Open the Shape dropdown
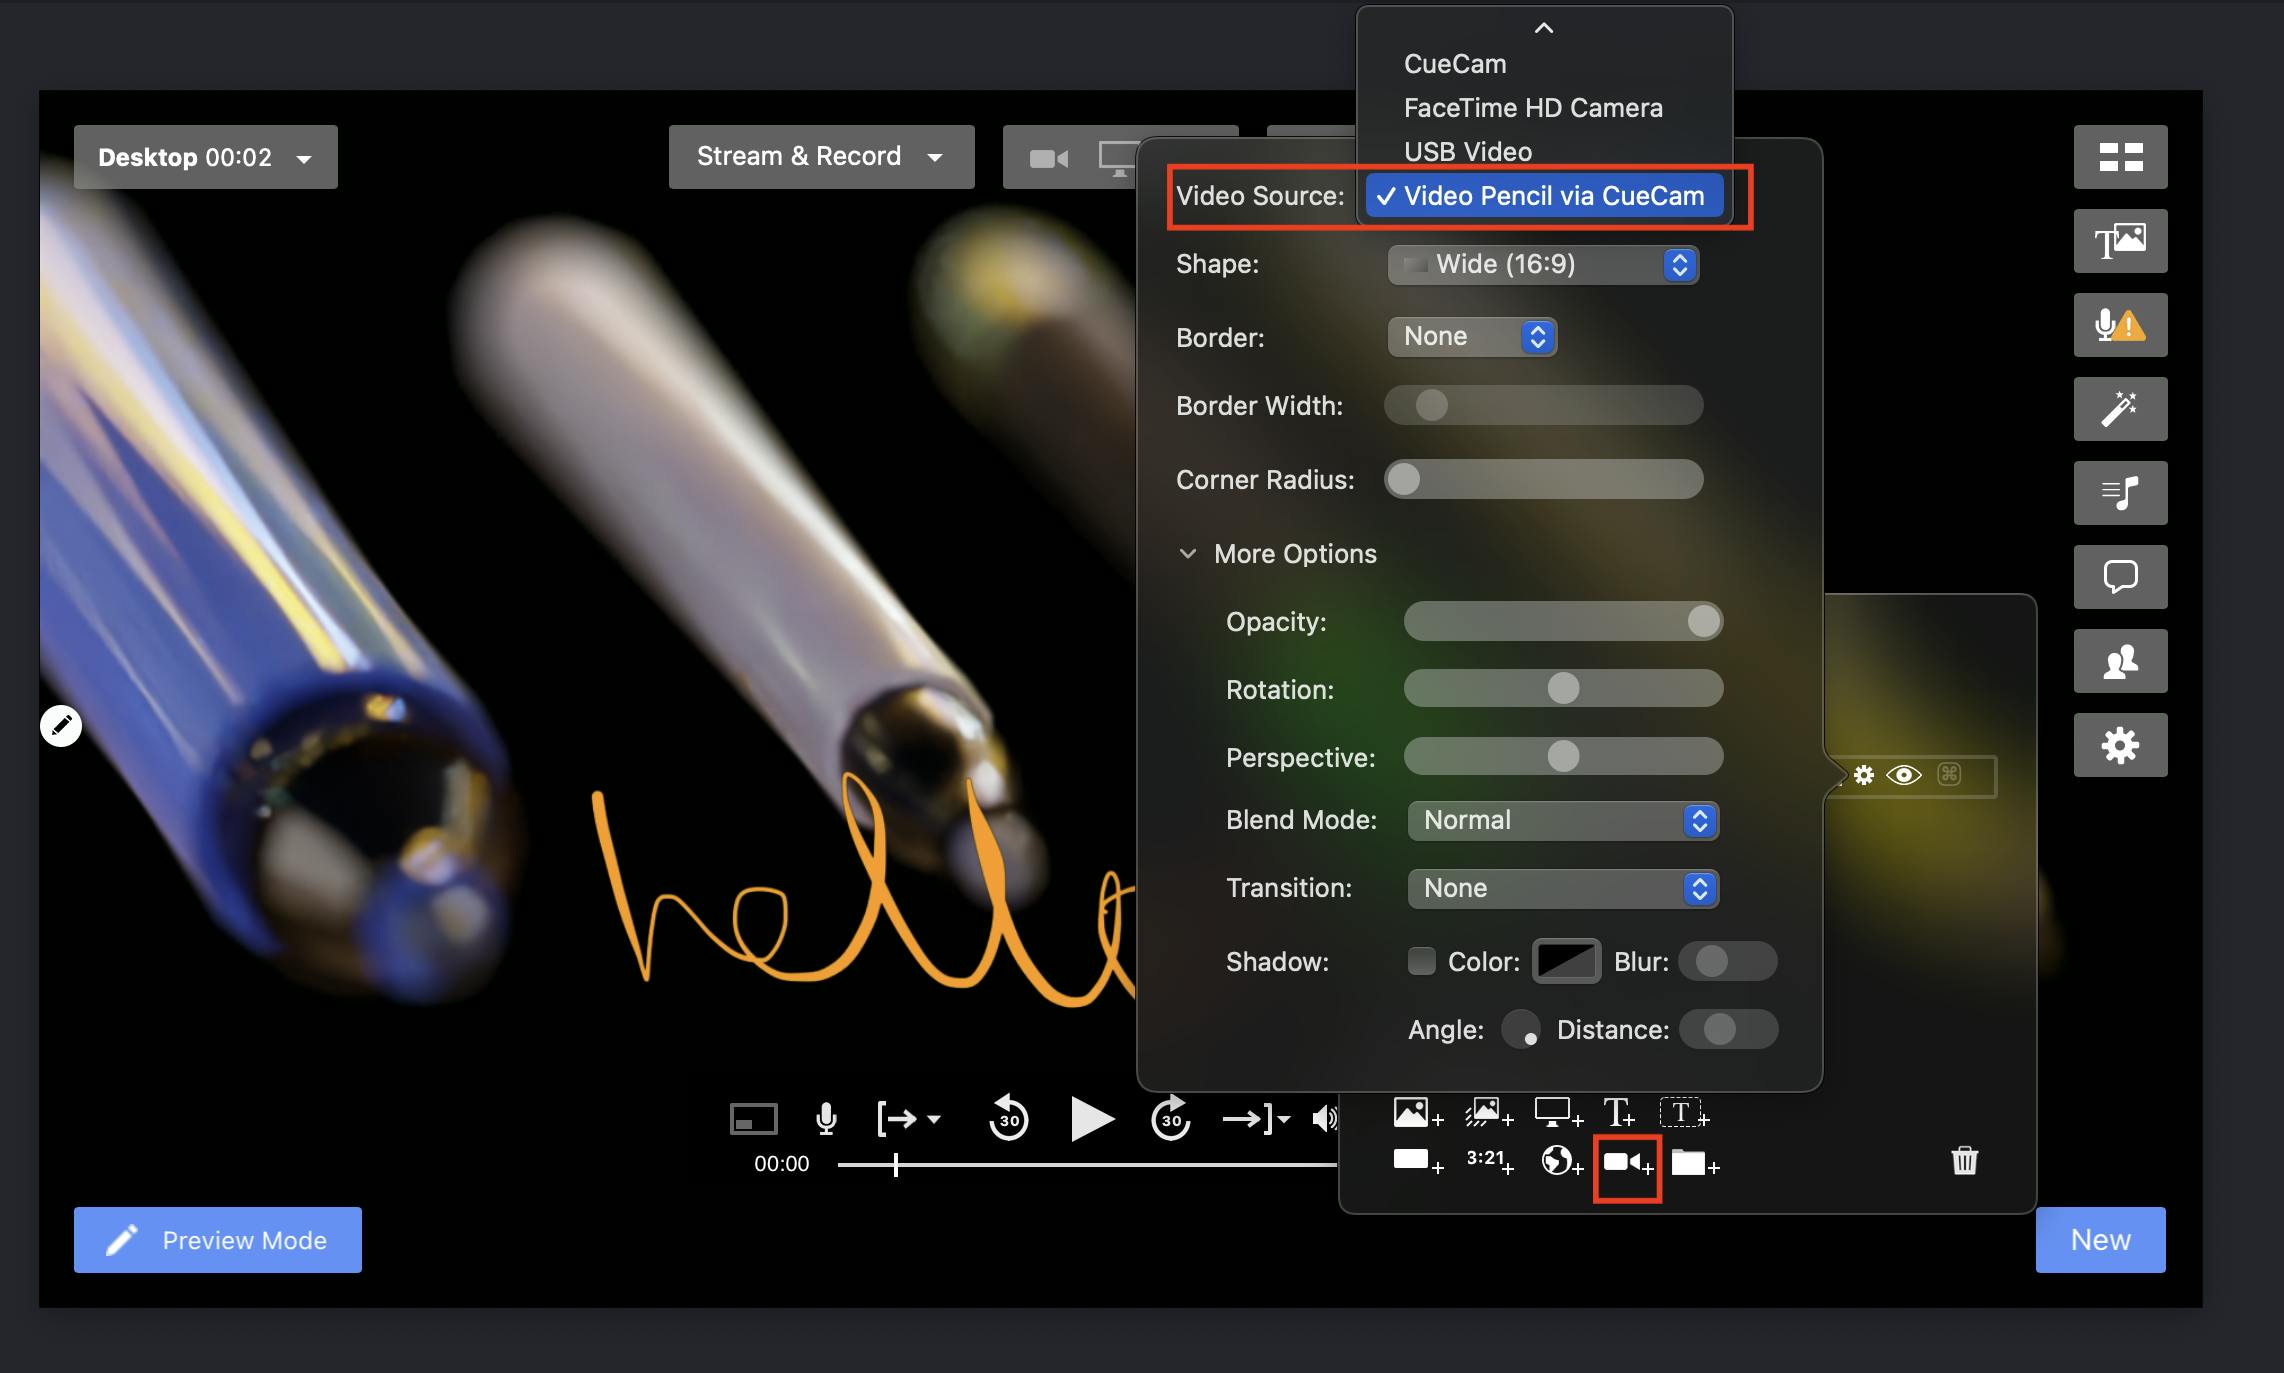Screen dimensions: 2284x1373 click(1542, 265)
